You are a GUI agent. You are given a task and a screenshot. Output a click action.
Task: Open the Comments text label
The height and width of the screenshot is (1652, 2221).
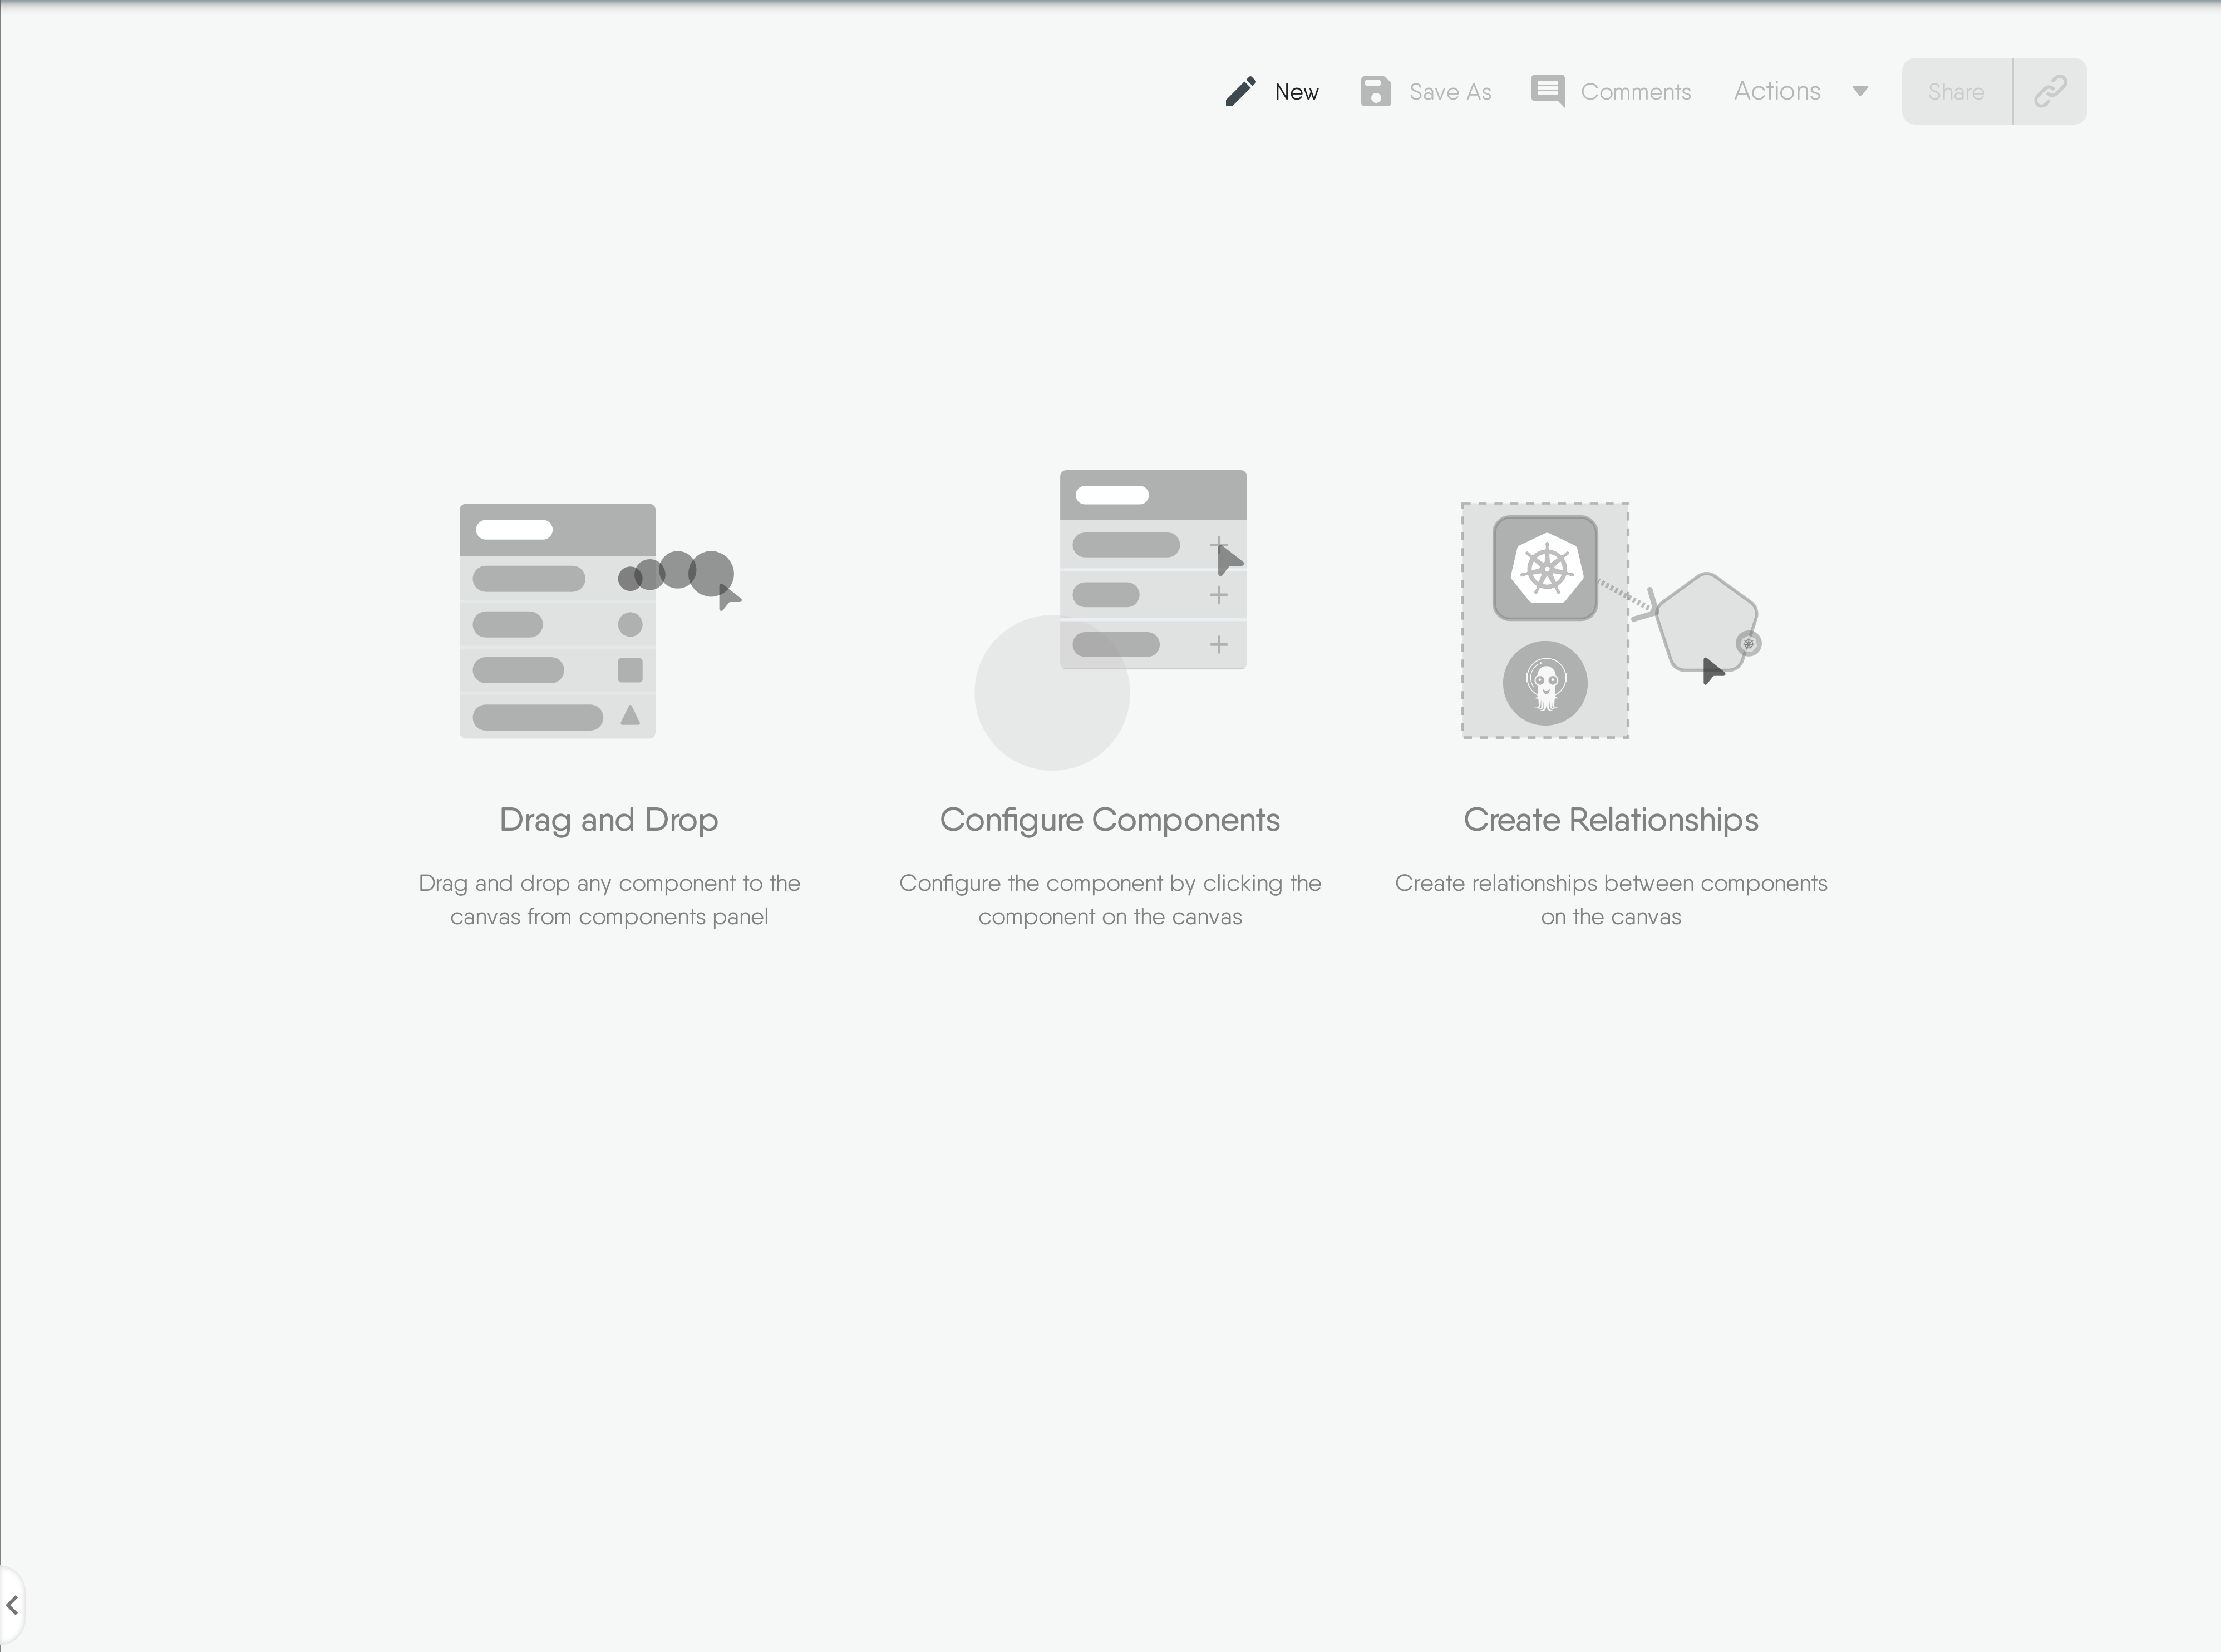point(1635,92)
